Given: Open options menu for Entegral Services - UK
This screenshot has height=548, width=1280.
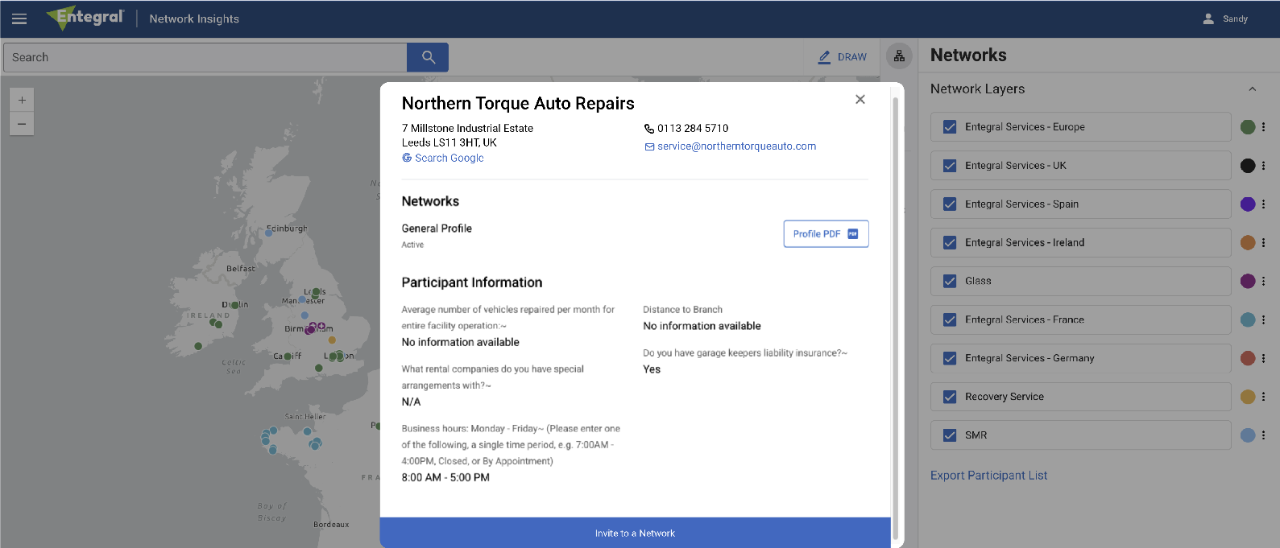Looking at the screenshot, I should (1263, 166).
